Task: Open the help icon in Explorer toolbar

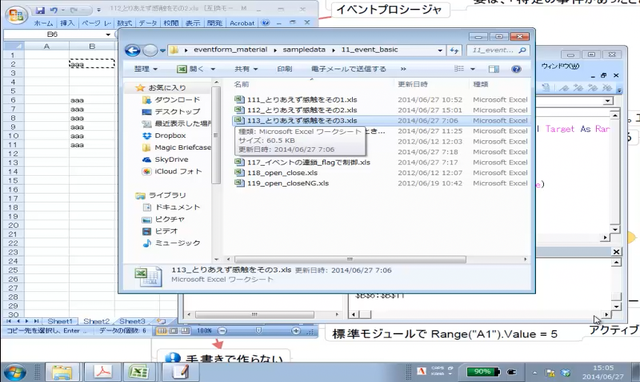Action: point(516,69)
